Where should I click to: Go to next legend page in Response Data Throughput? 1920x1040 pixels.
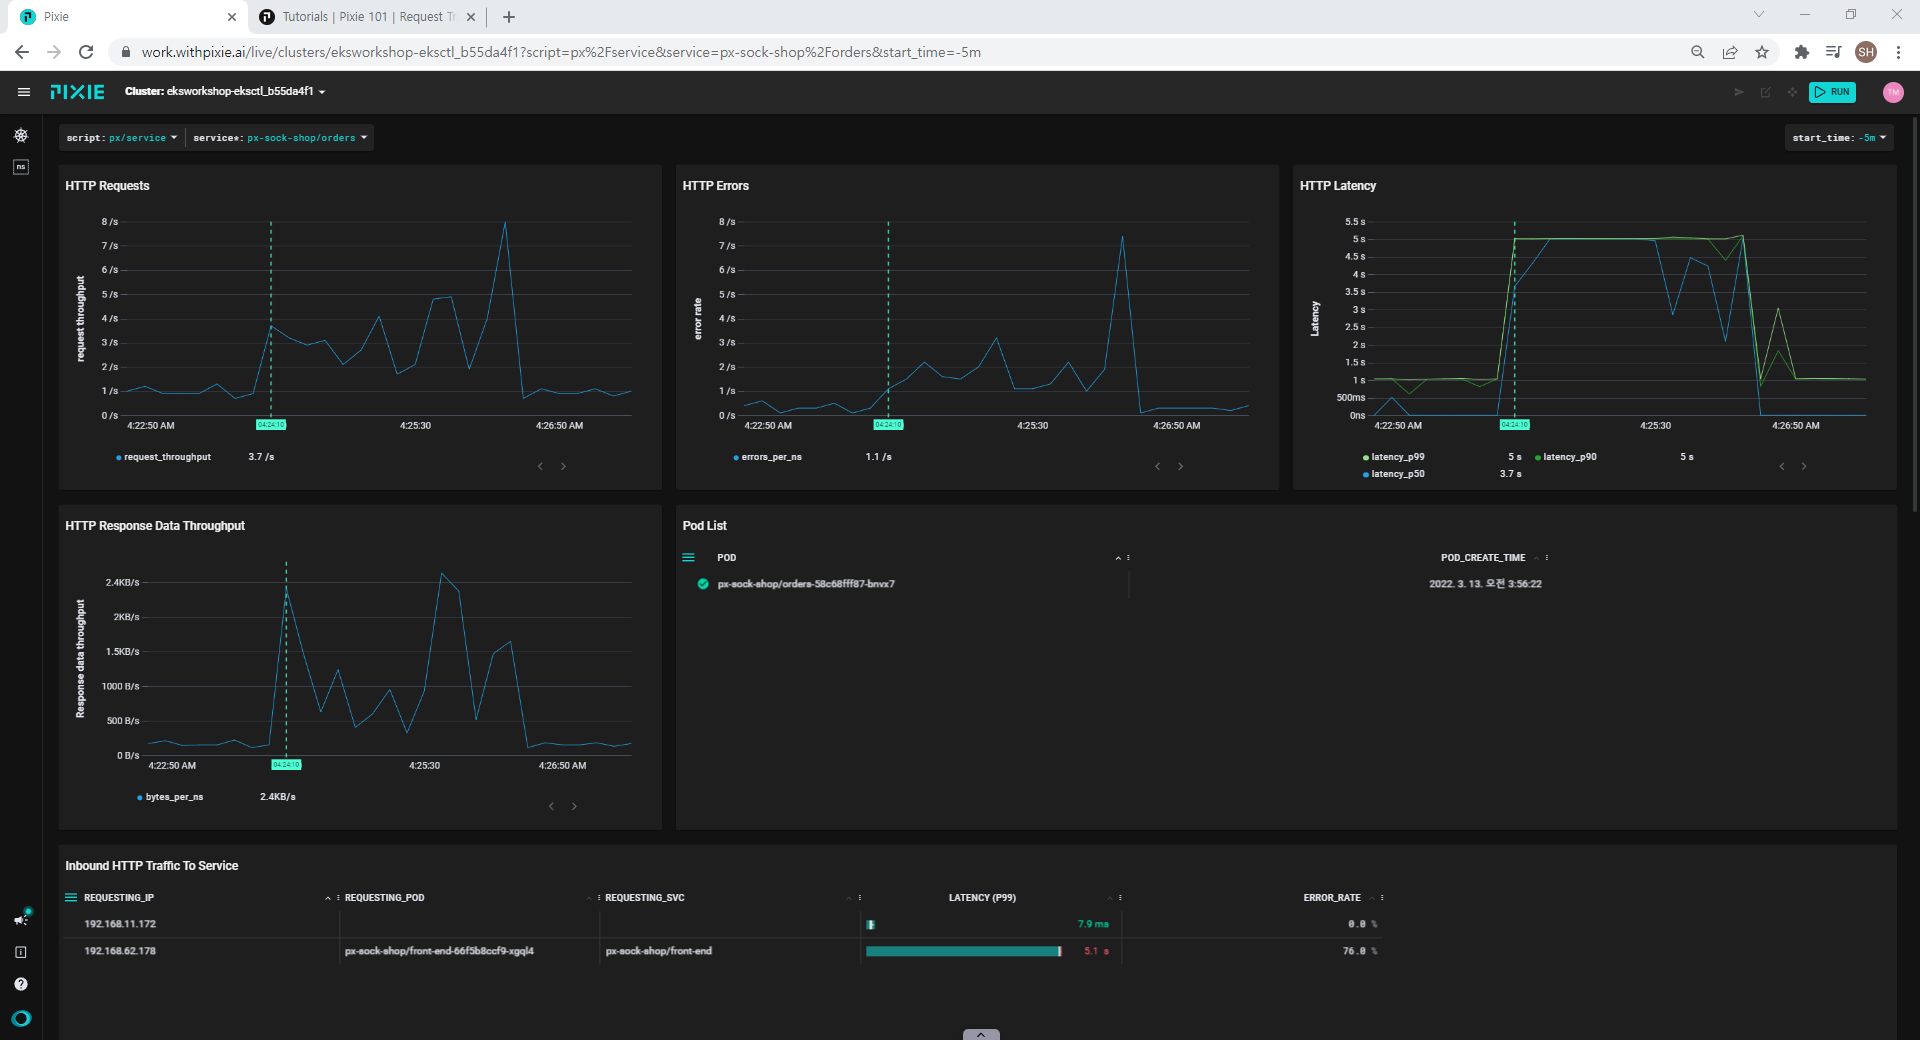click(574, 806)
